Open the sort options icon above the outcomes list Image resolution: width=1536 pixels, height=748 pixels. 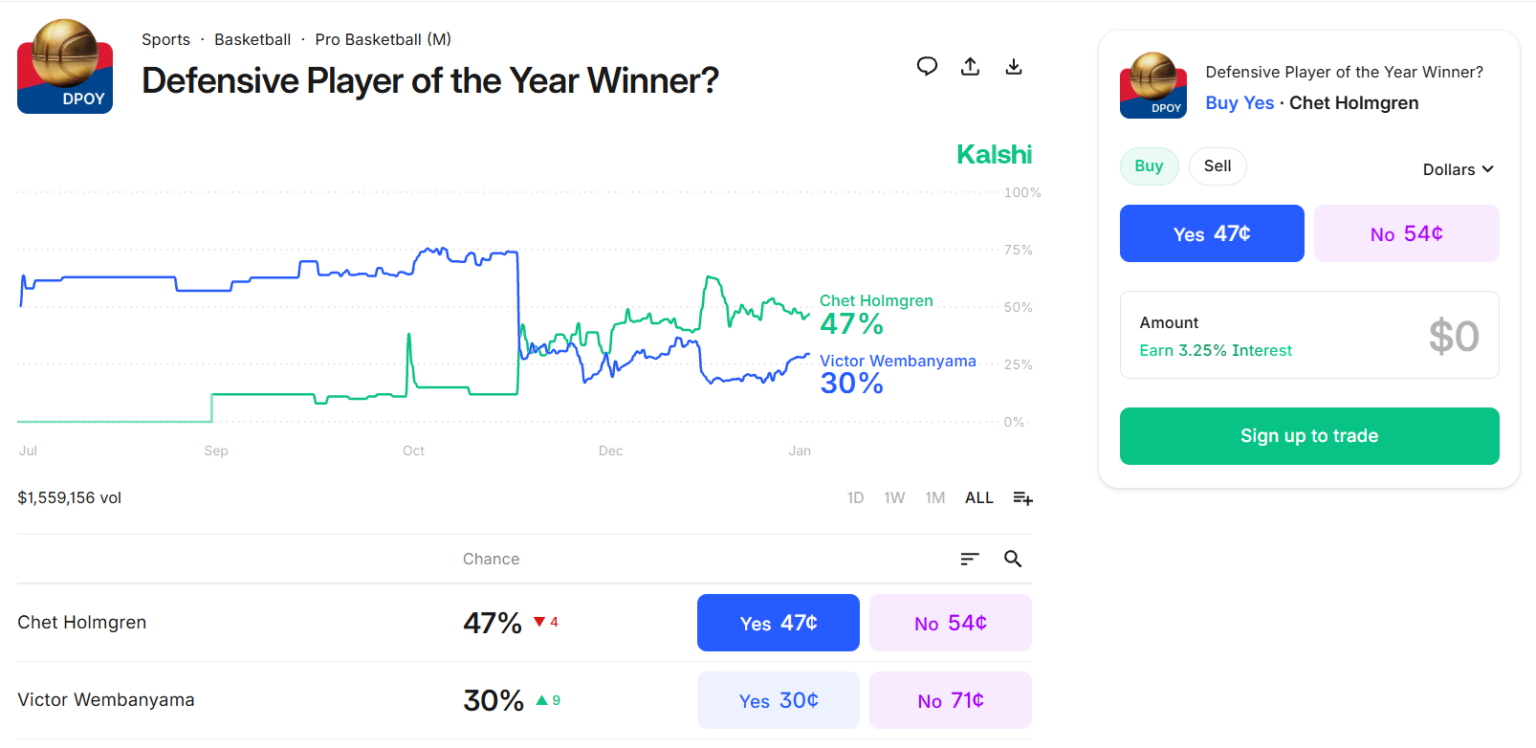pos(968,559)
